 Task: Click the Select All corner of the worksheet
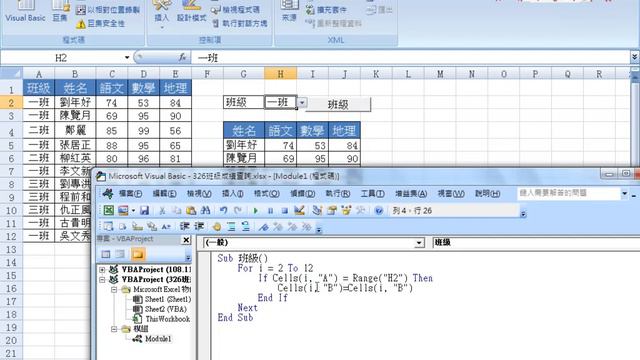[x=11, y=74]
